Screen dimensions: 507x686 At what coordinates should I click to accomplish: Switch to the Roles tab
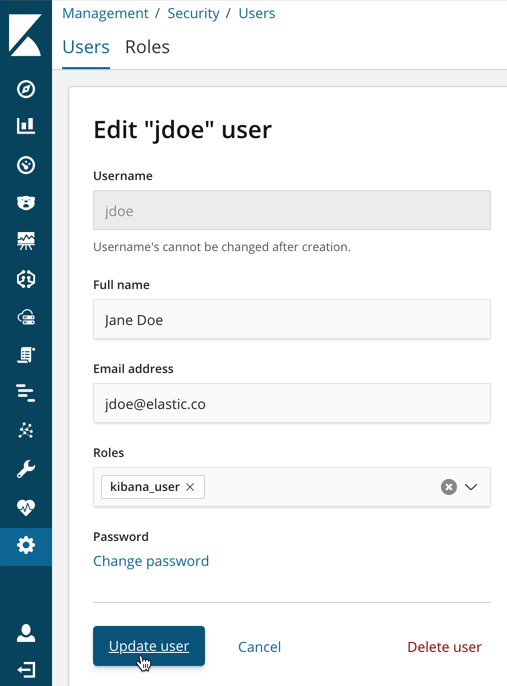tap(147, 47)
